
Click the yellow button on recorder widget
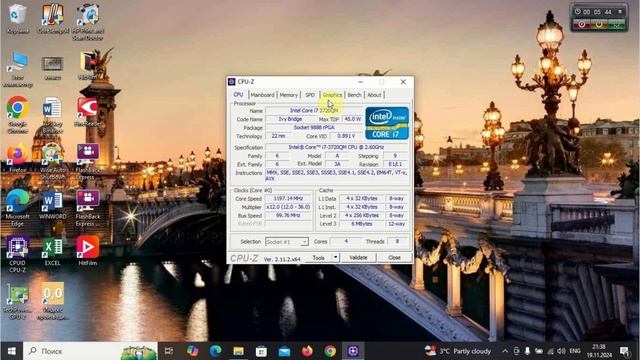pos(599,24)
